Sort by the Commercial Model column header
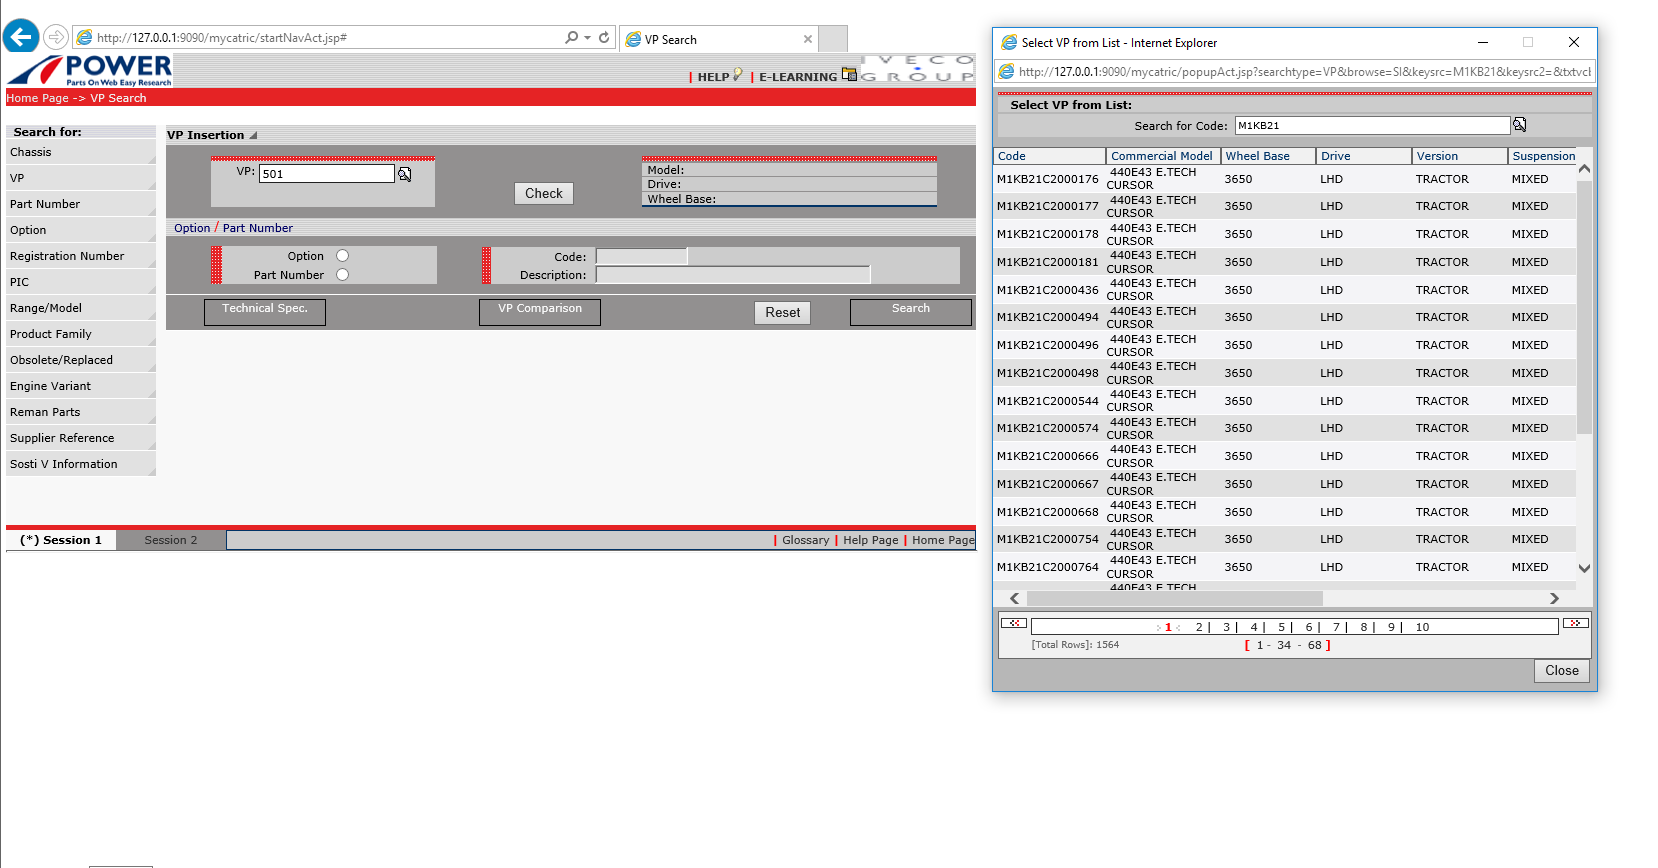The image size is (1658, 868). point(1161,156)
